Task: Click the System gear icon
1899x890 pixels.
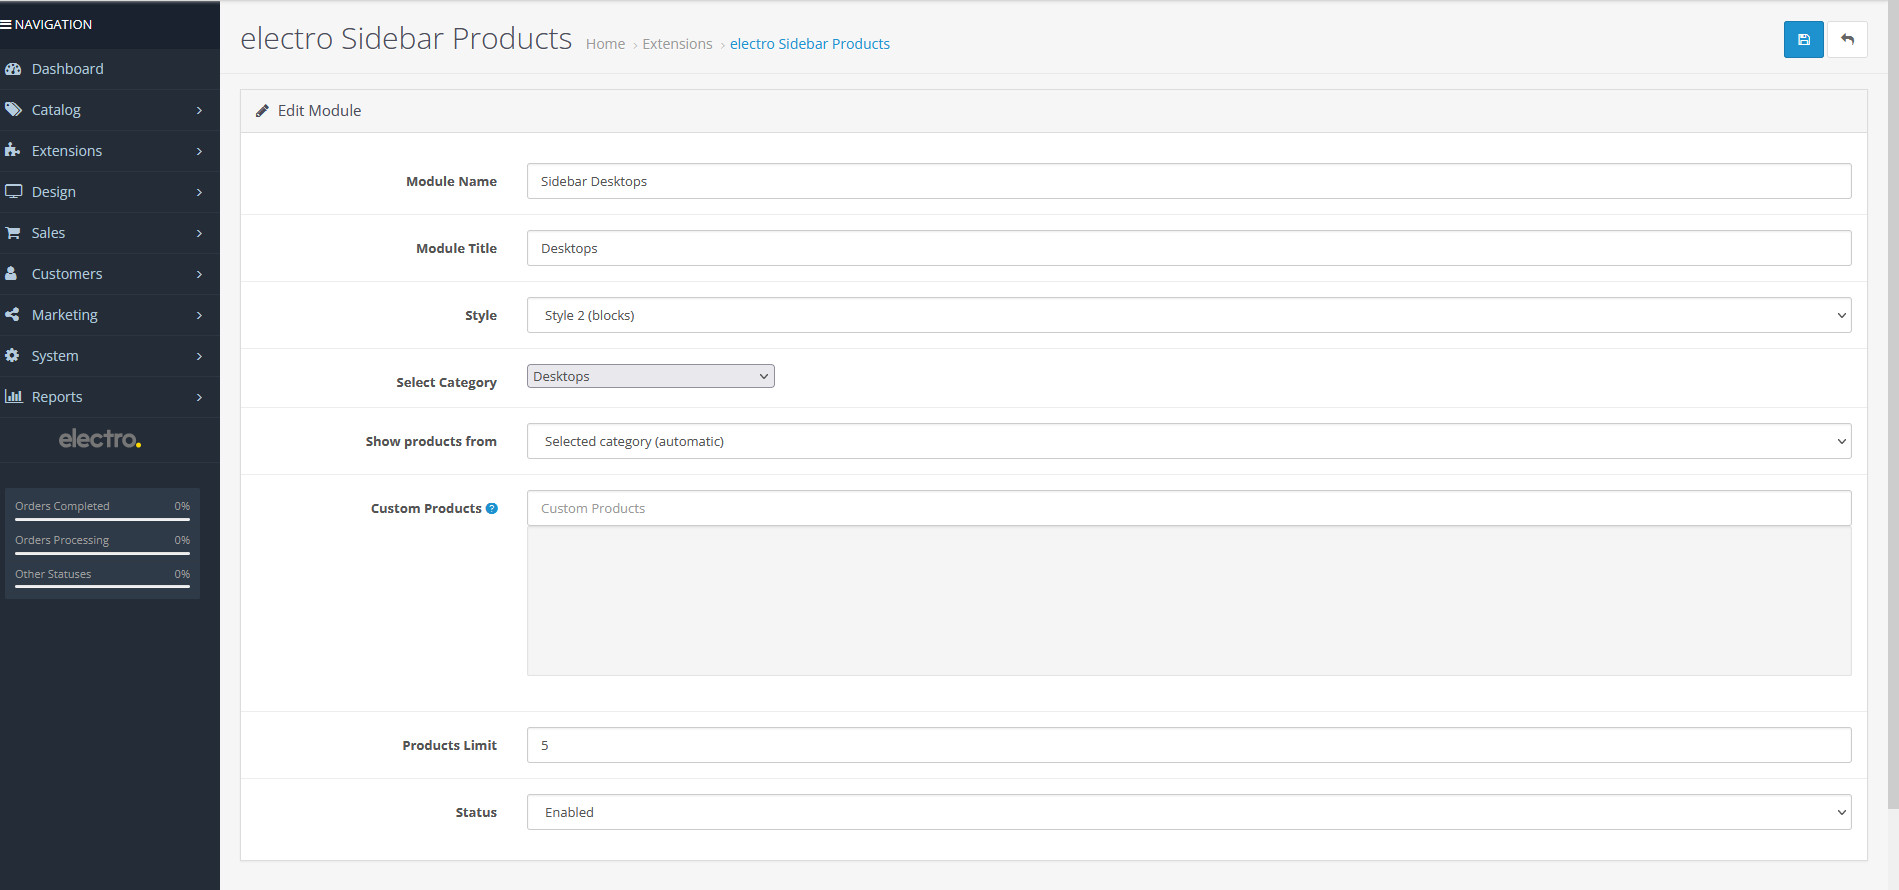Action: 12,356
